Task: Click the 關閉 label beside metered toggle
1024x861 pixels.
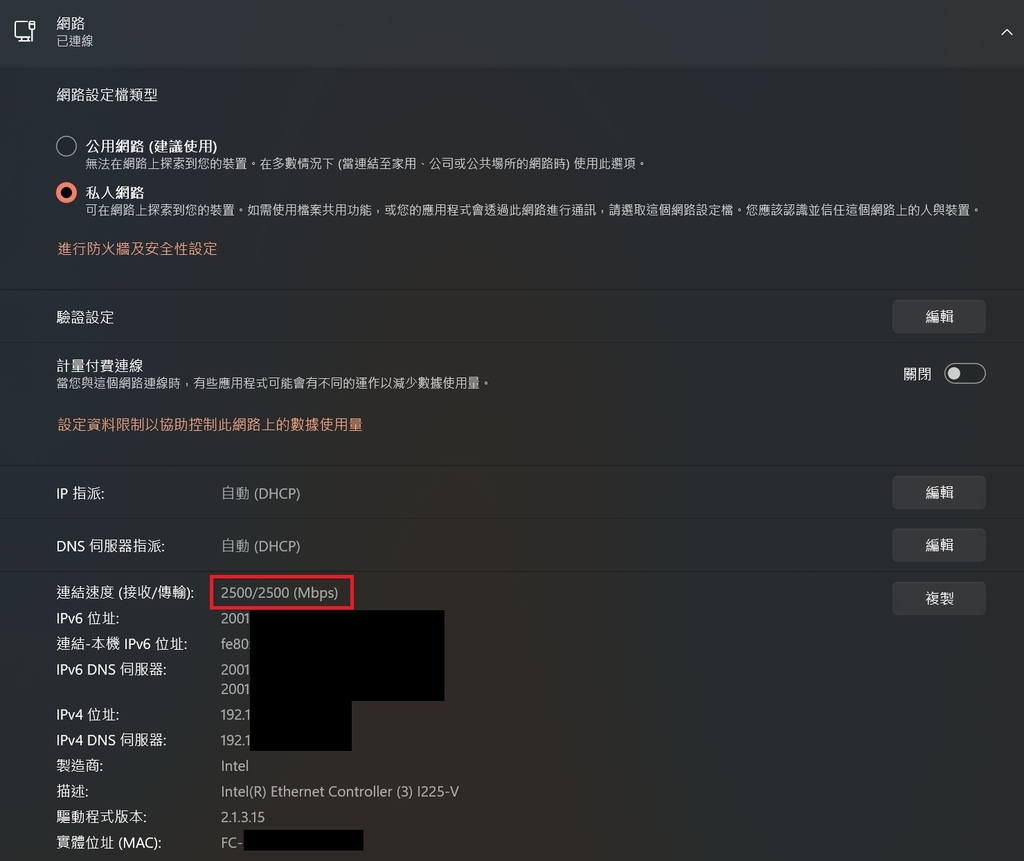Action: (x=917, y=374)
